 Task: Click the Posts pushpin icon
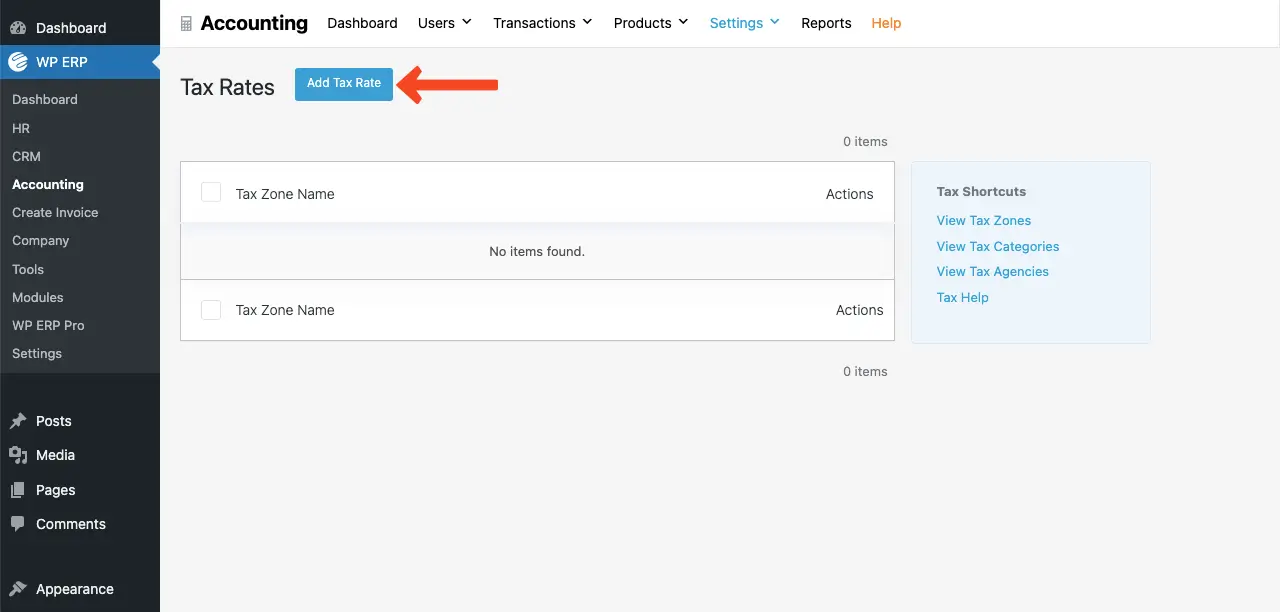18,421
